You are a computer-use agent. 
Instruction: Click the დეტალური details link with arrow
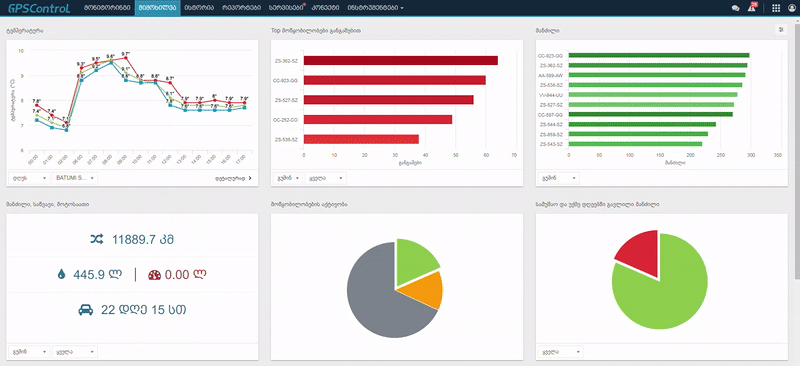point(234,178)
